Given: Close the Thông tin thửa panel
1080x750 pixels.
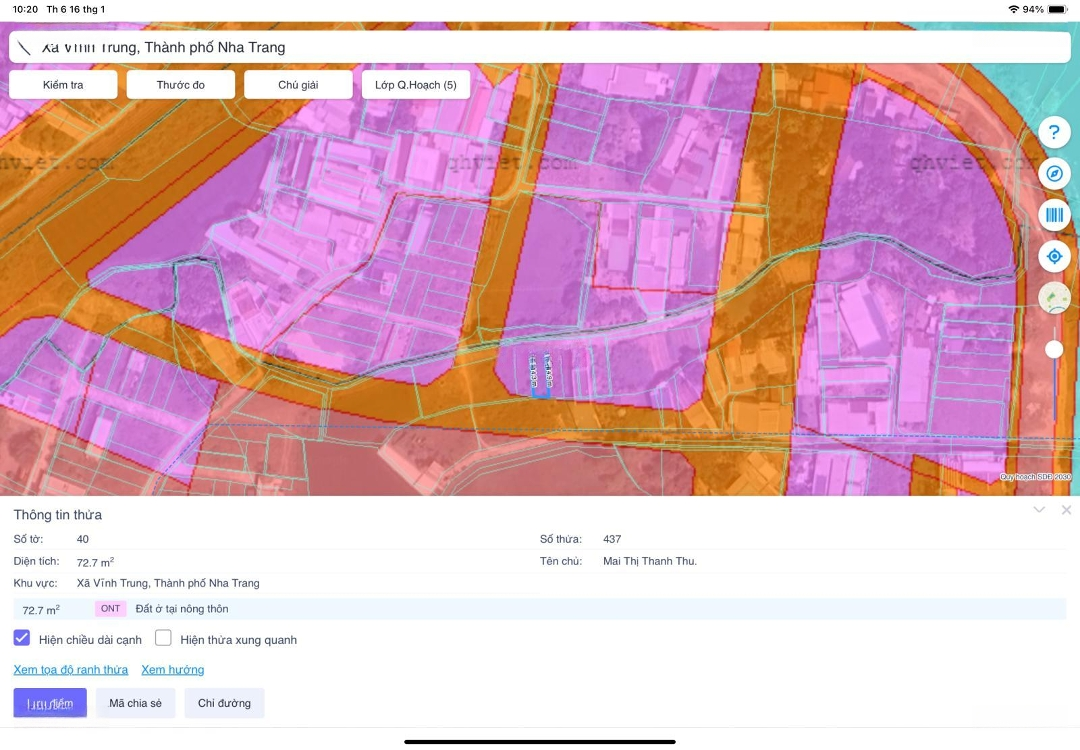Looking at the screenshot, I should click(1066, 510).
